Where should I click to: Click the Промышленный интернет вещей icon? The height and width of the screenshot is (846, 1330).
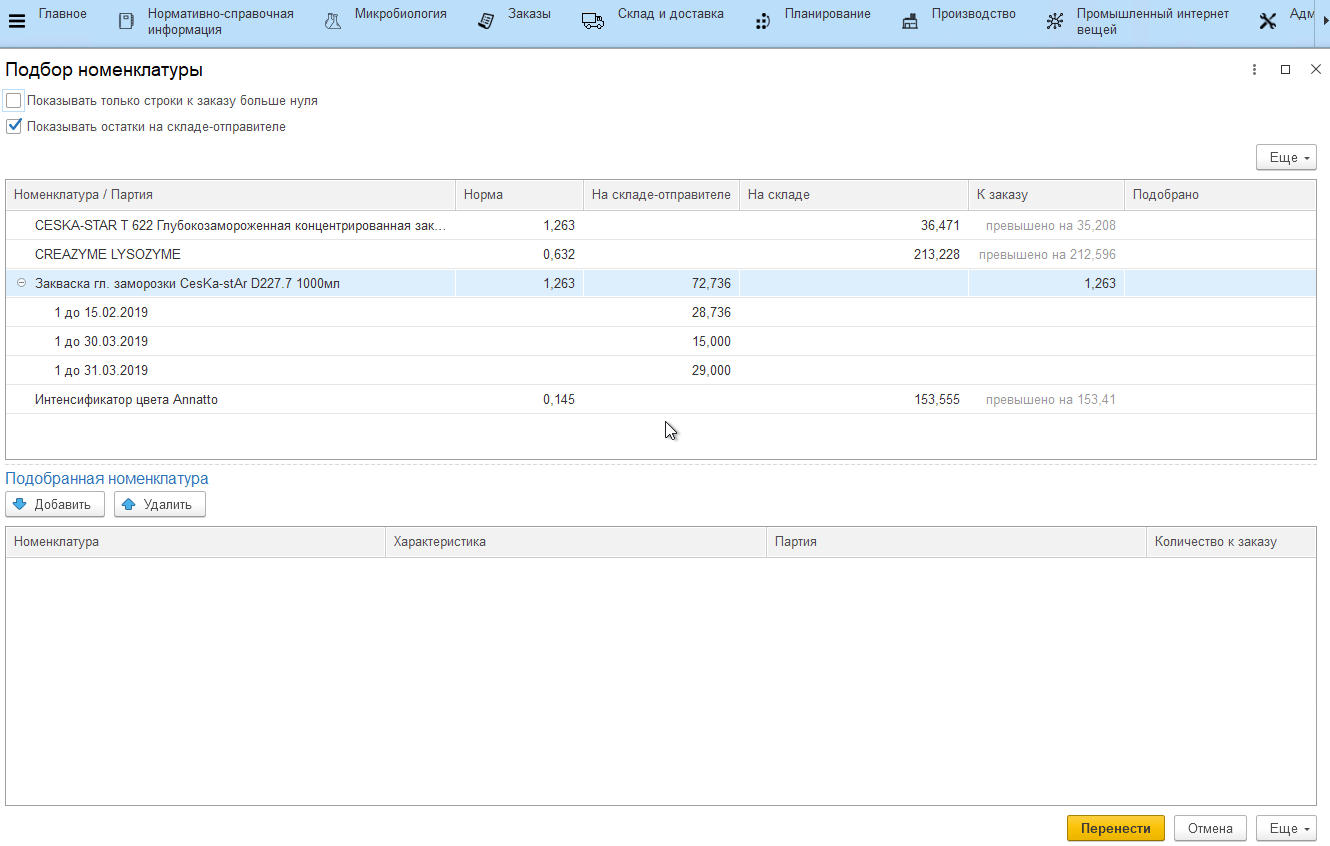click(x=1054, y=21)
